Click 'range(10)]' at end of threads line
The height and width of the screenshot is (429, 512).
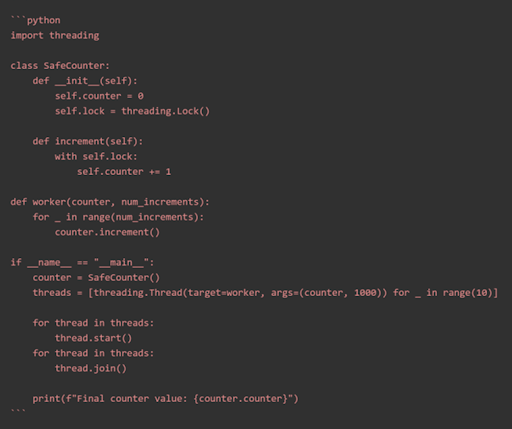(x=470, y=293)
